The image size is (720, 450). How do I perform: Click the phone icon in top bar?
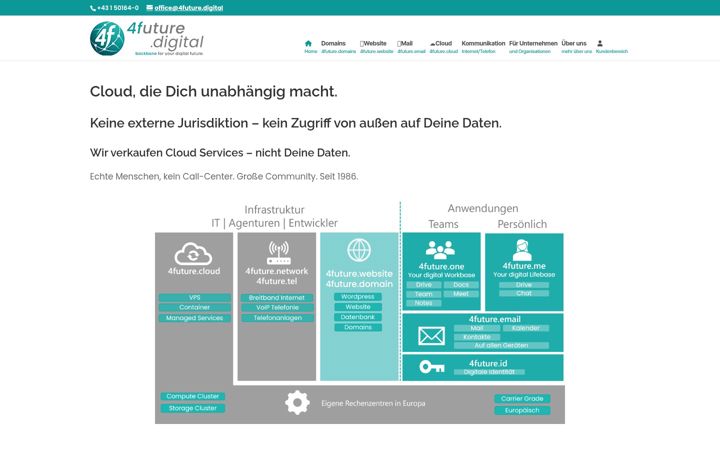[93, 8]
